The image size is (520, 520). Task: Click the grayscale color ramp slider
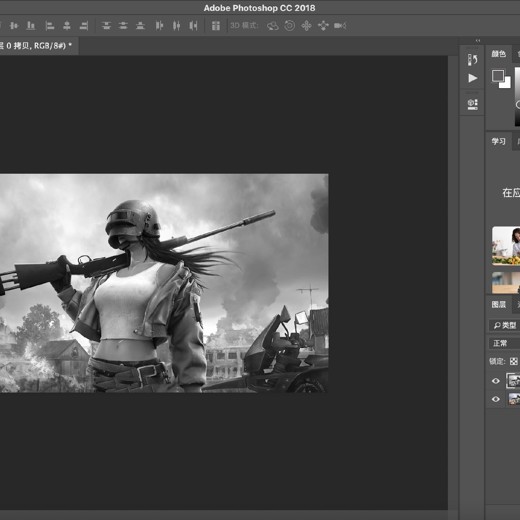(517, 97)
